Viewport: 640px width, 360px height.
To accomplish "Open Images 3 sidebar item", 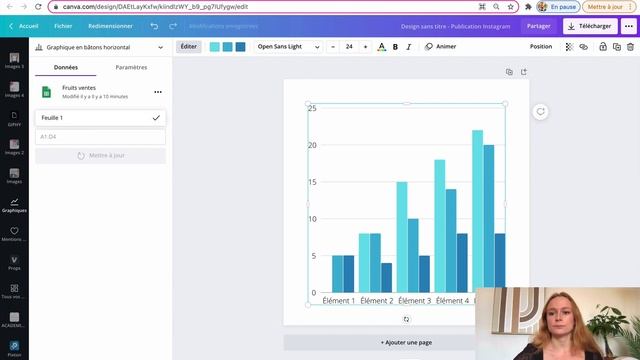I will click(x=14, y=61).
